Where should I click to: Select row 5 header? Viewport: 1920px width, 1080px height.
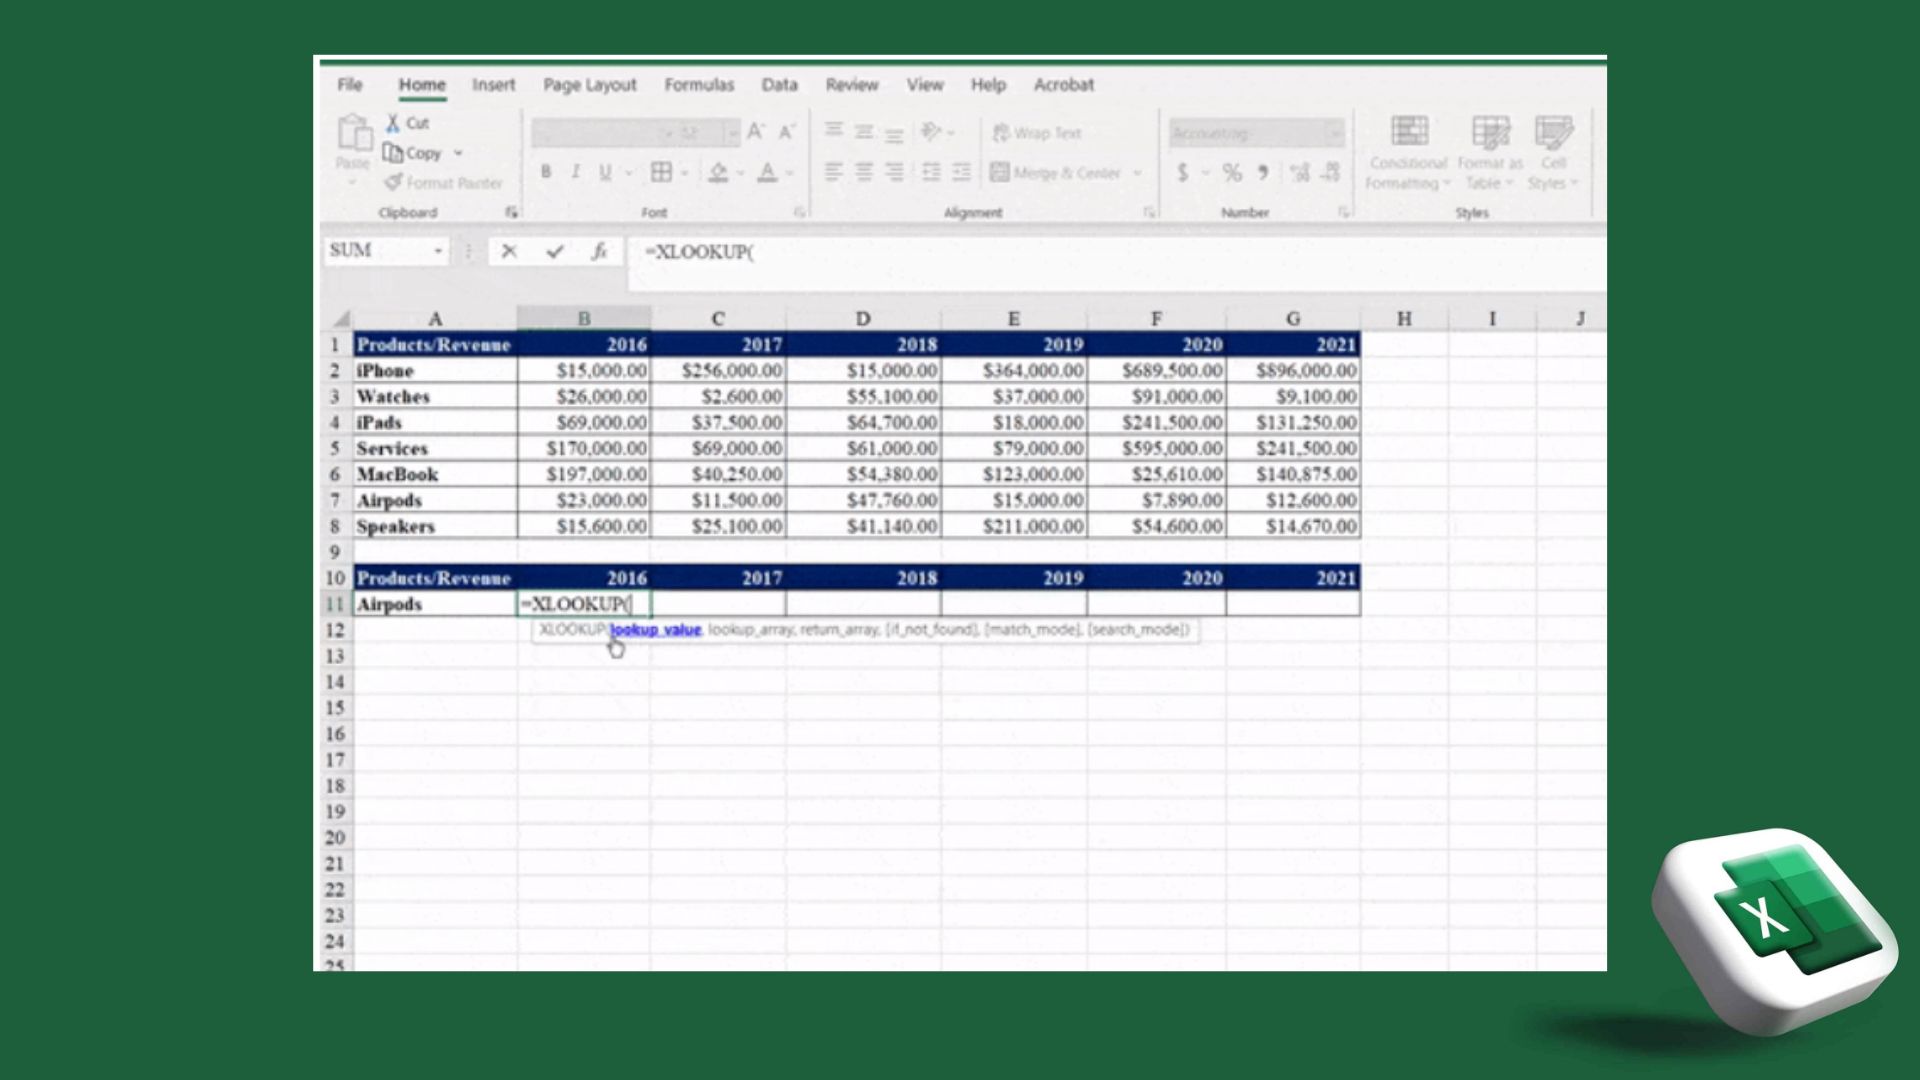(x=335, y=449)
